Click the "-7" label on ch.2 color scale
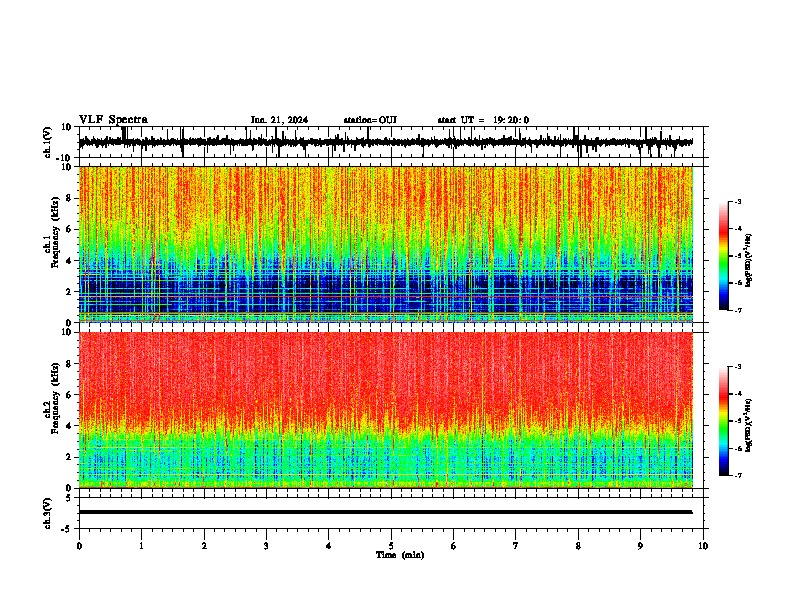792x612 pixels. pos(738,476)
